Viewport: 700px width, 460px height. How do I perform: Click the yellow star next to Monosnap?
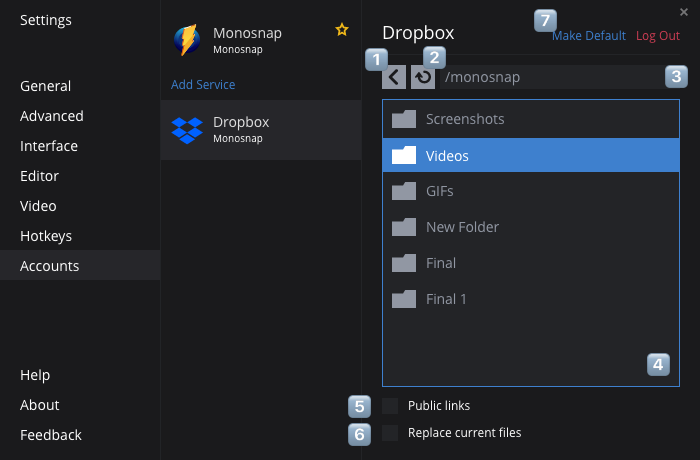coord(342,29)
